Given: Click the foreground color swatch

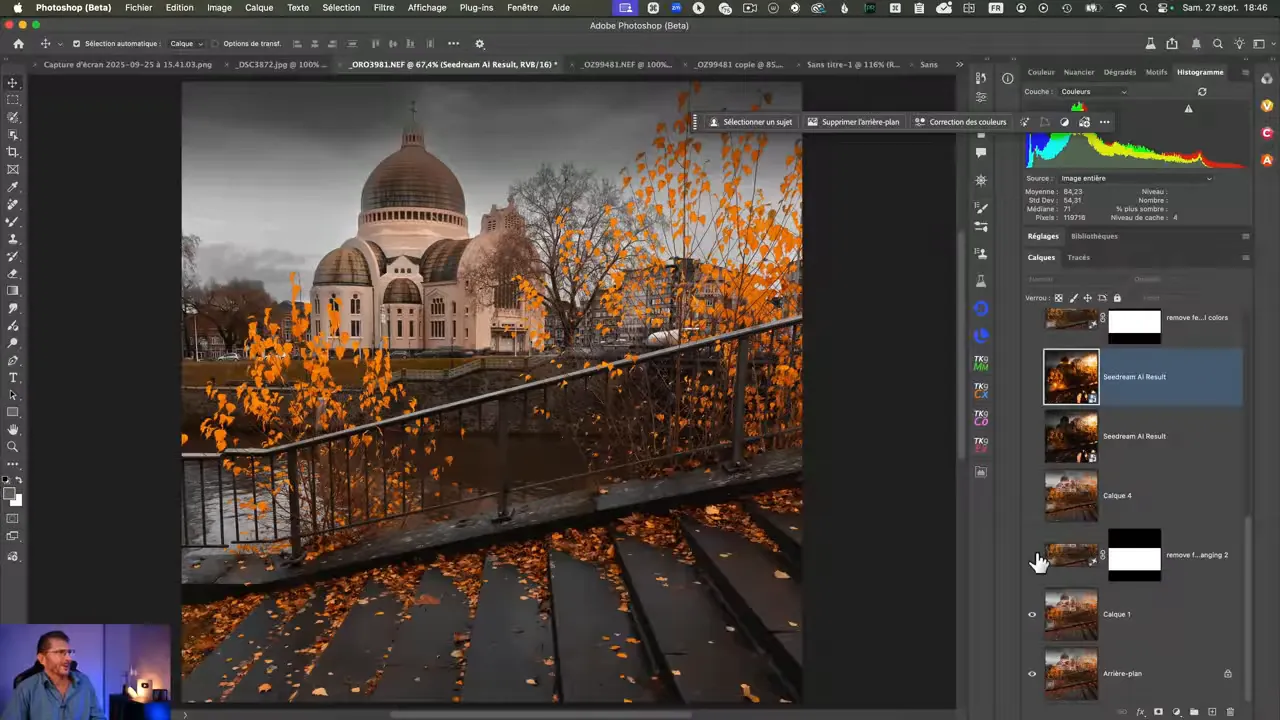Looking at the screenshot, I should pos(9,494).
